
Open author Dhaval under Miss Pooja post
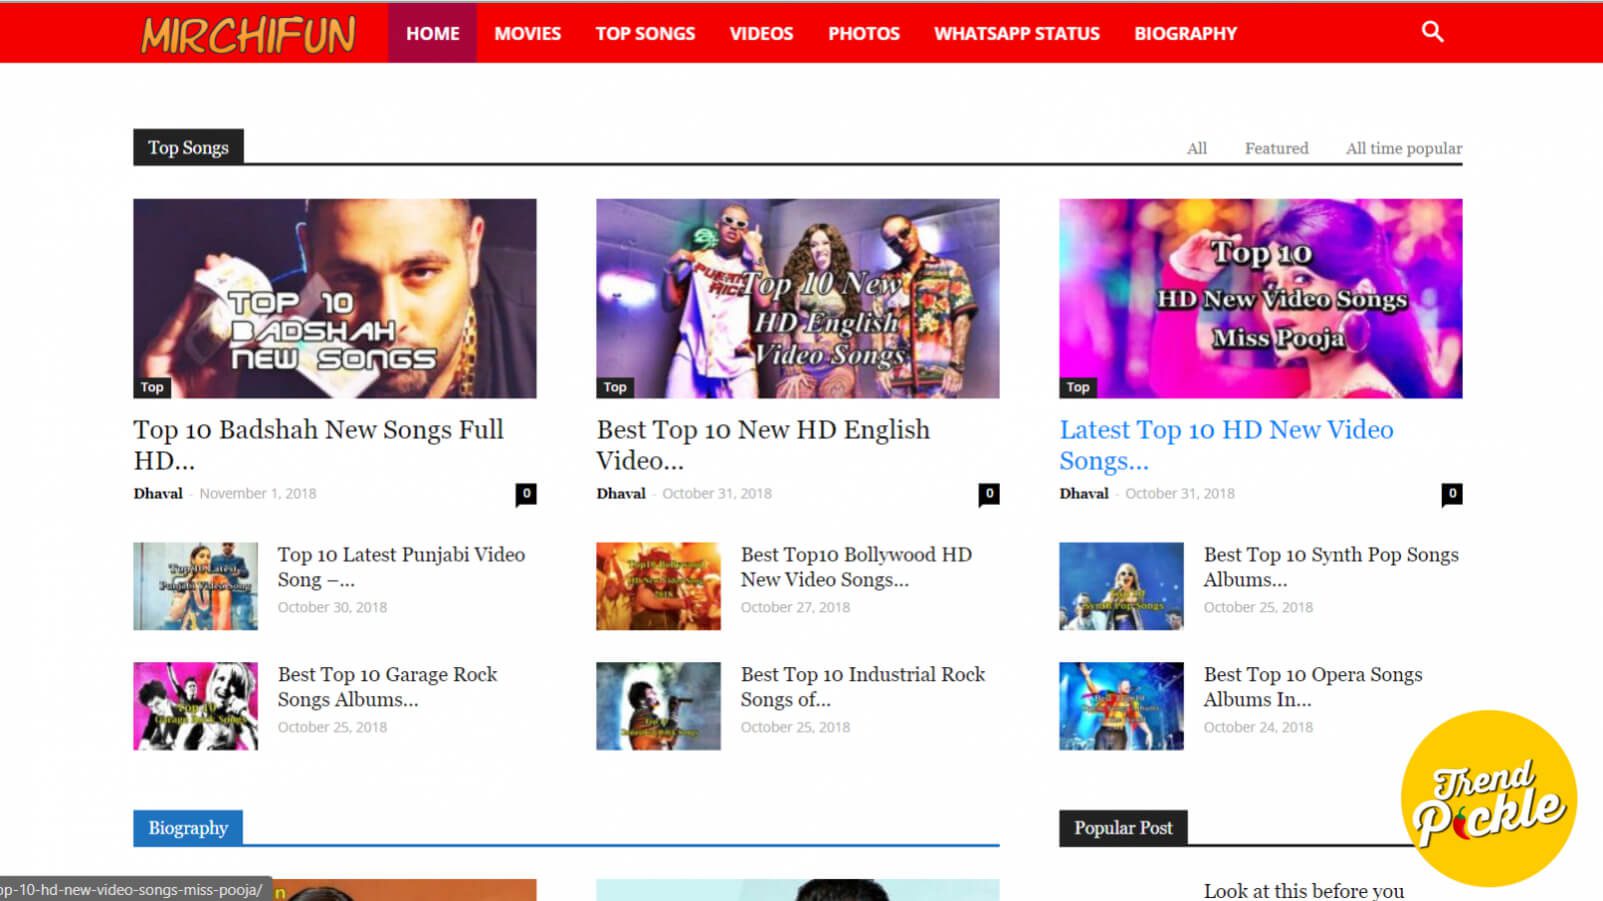pyautogui.click(x=1084, y=493)
